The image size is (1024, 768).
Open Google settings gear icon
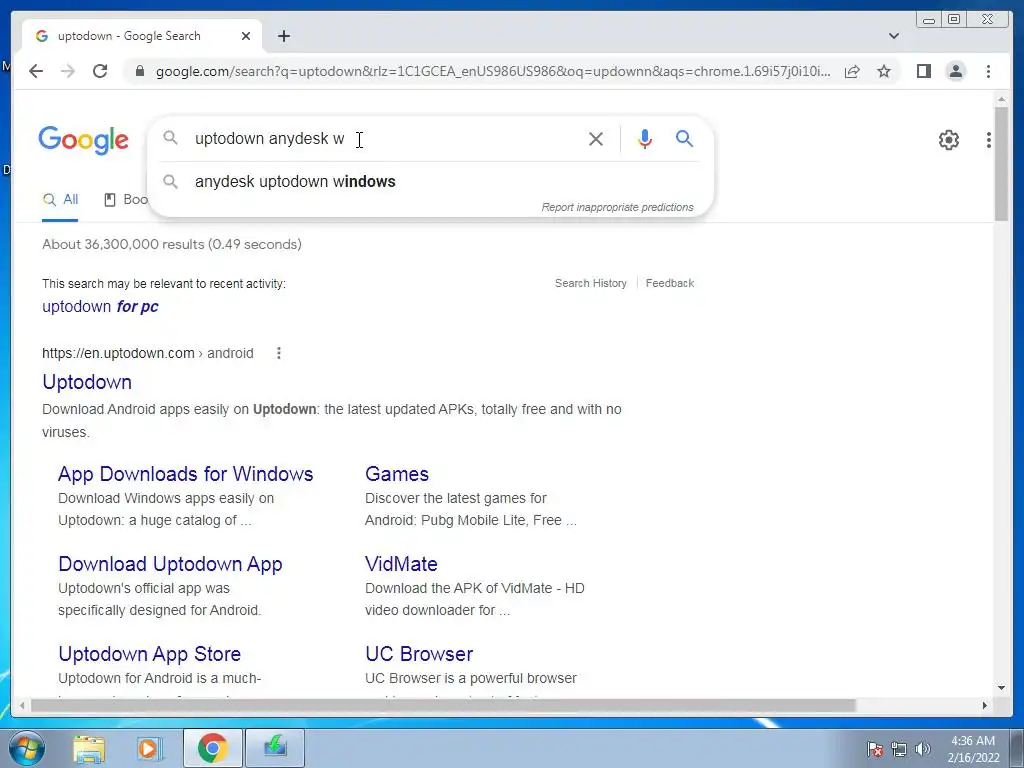[948, 140]
